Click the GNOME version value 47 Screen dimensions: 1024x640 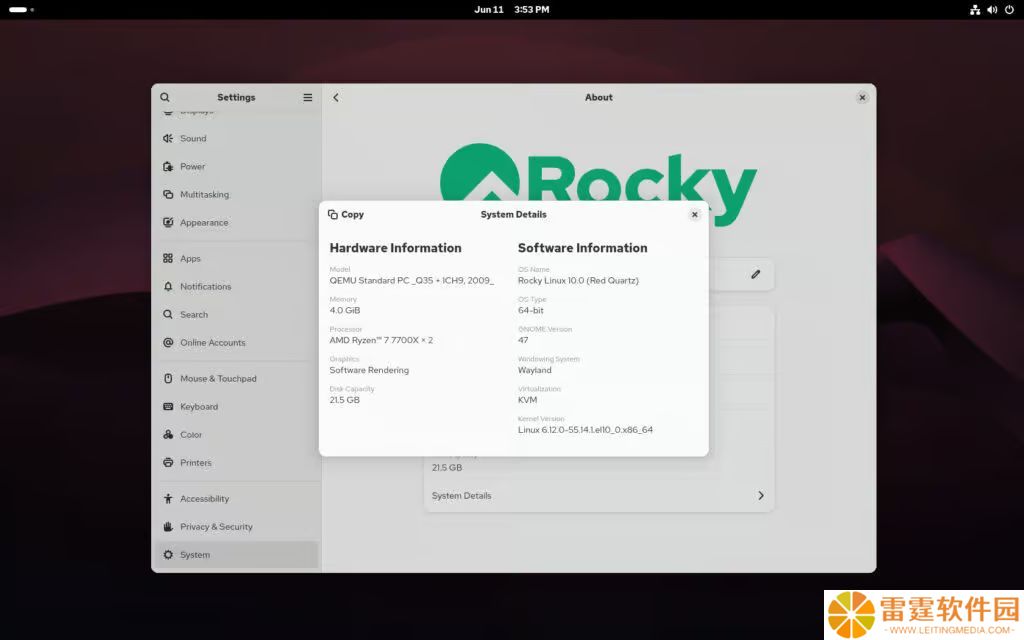click(523, 340)
